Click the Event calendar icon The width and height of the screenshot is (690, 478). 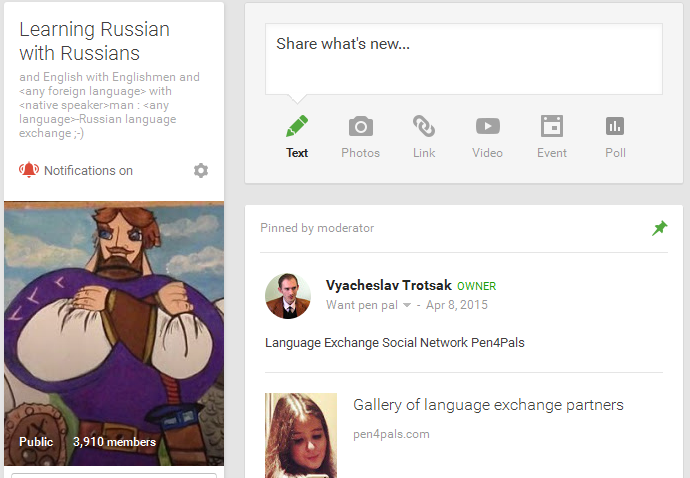point(552,126)
